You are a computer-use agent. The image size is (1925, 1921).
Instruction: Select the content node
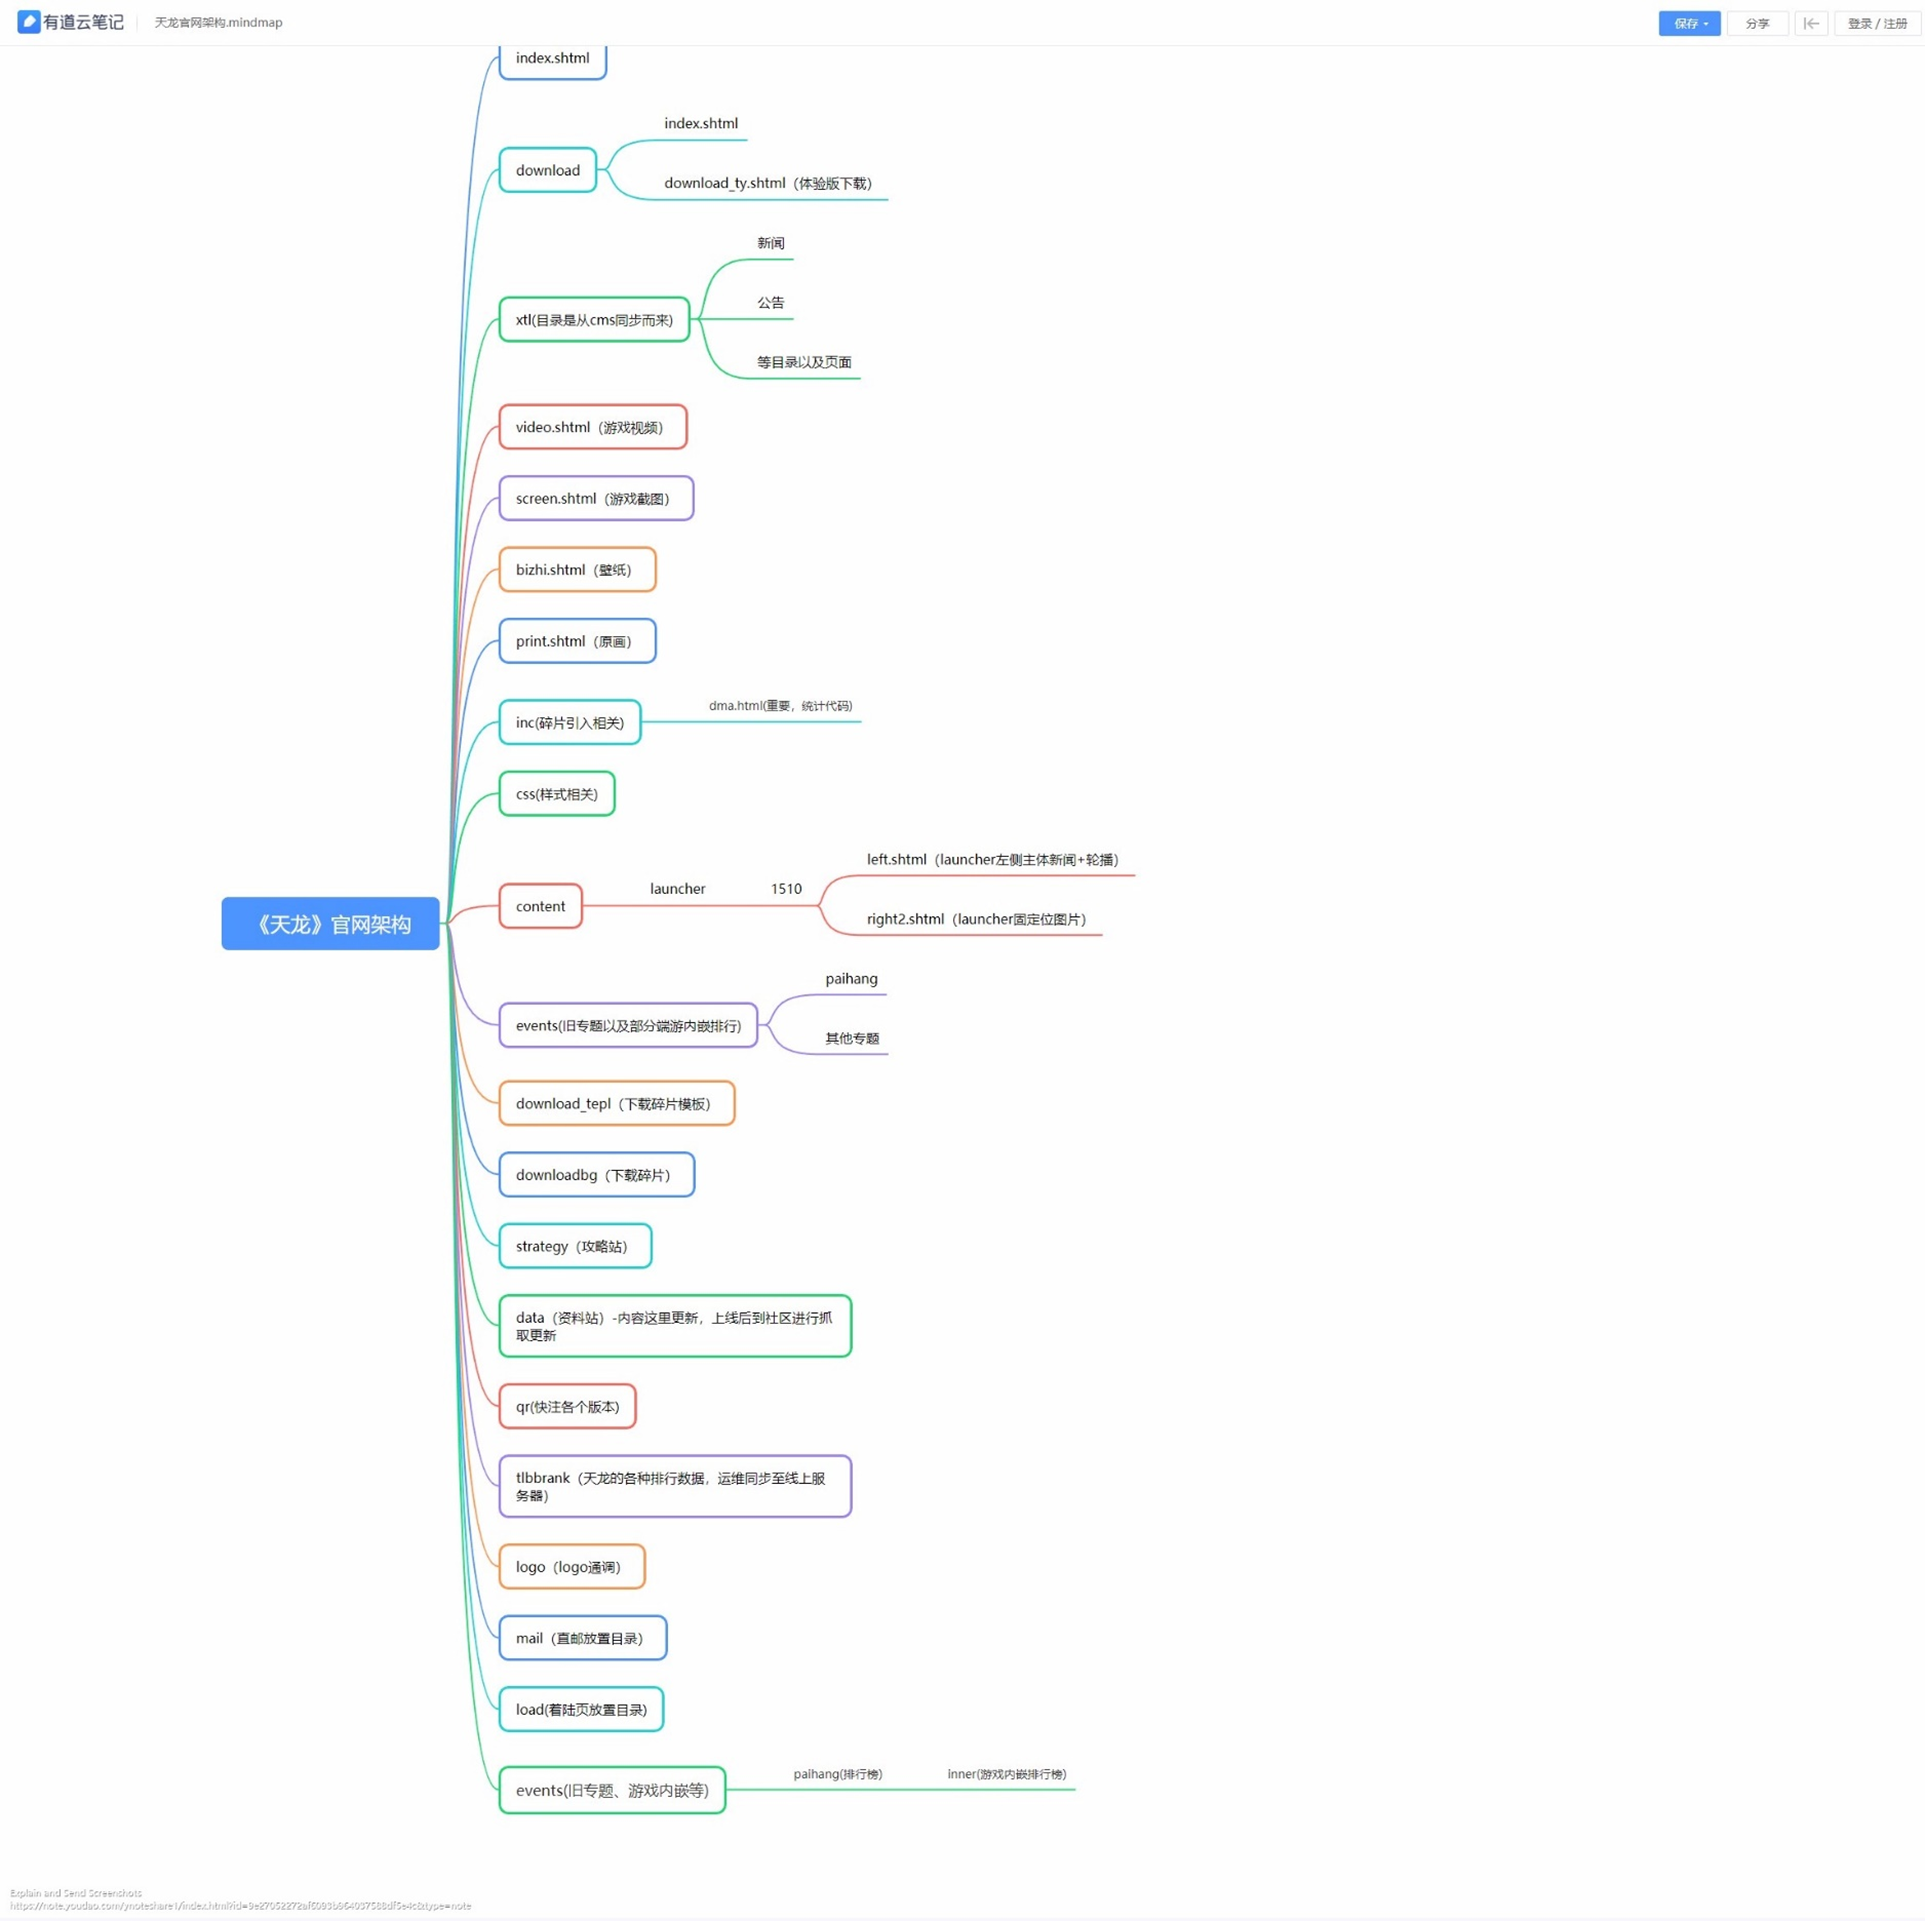(540, 906)
